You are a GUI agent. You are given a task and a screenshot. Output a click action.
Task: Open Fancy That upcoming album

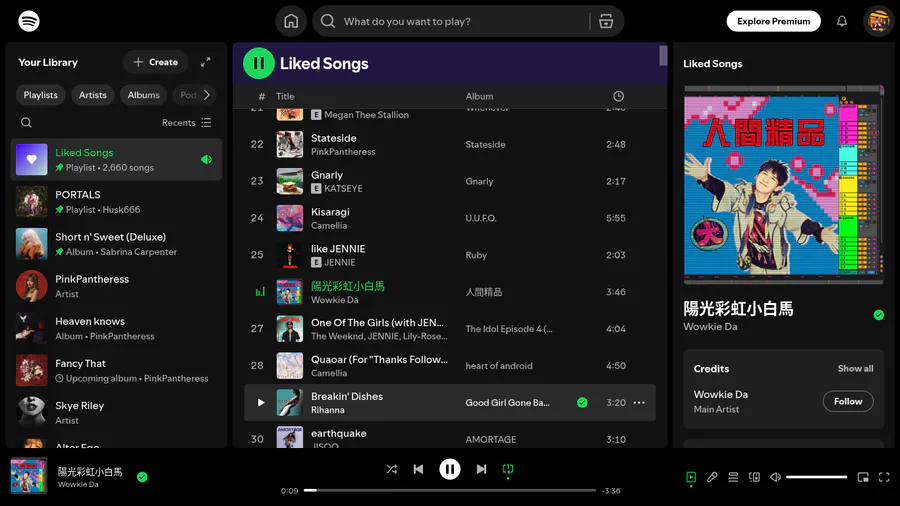point(116,370)
